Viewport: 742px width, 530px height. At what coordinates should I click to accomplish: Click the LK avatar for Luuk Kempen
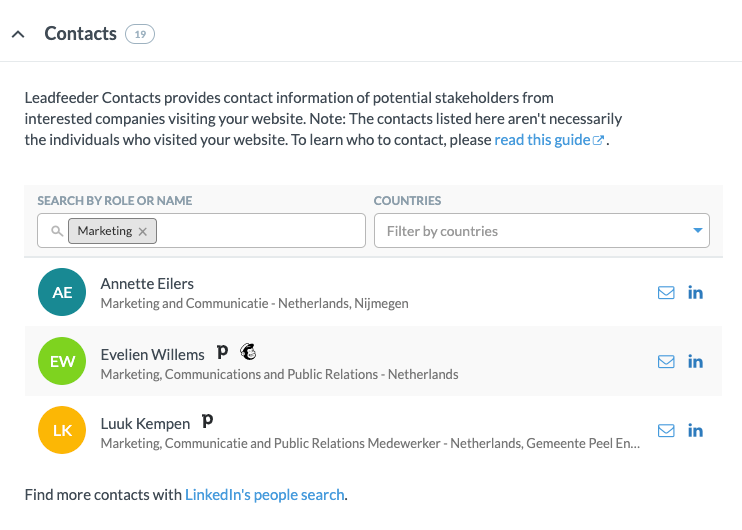62,431
